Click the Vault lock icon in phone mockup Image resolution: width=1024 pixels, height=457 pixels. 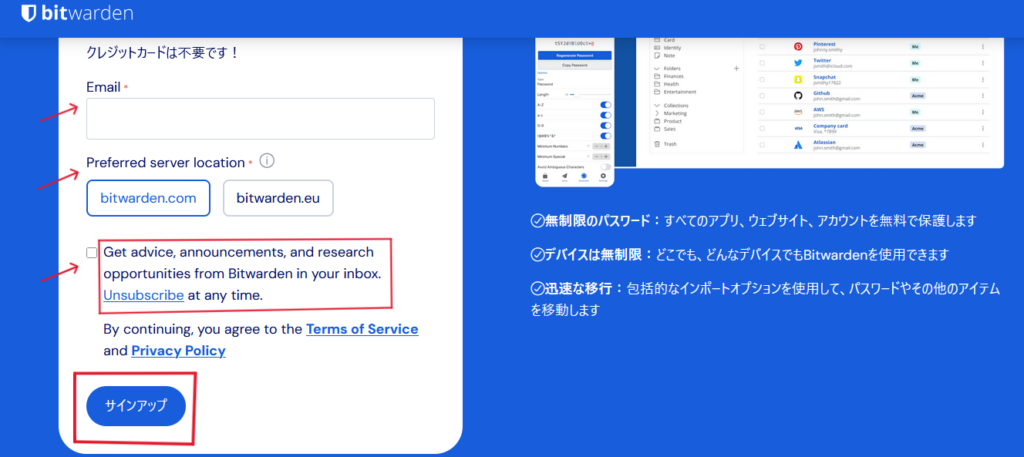tap(545, 176)
